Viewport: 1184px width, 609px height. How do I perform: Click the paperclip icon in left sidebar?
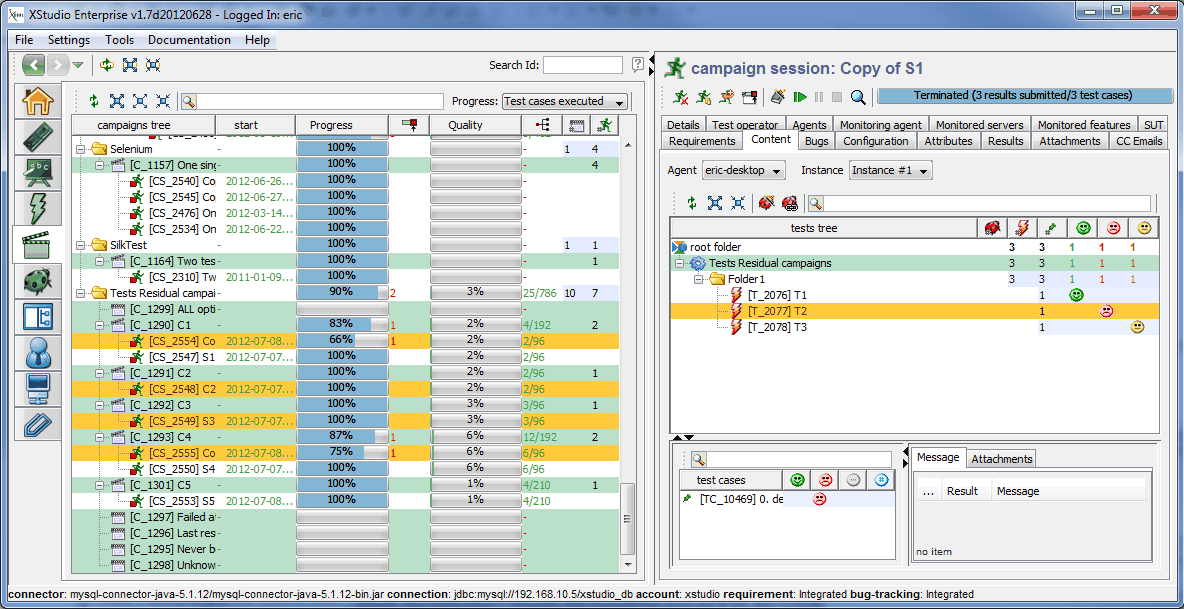click(x=37, y=425)
